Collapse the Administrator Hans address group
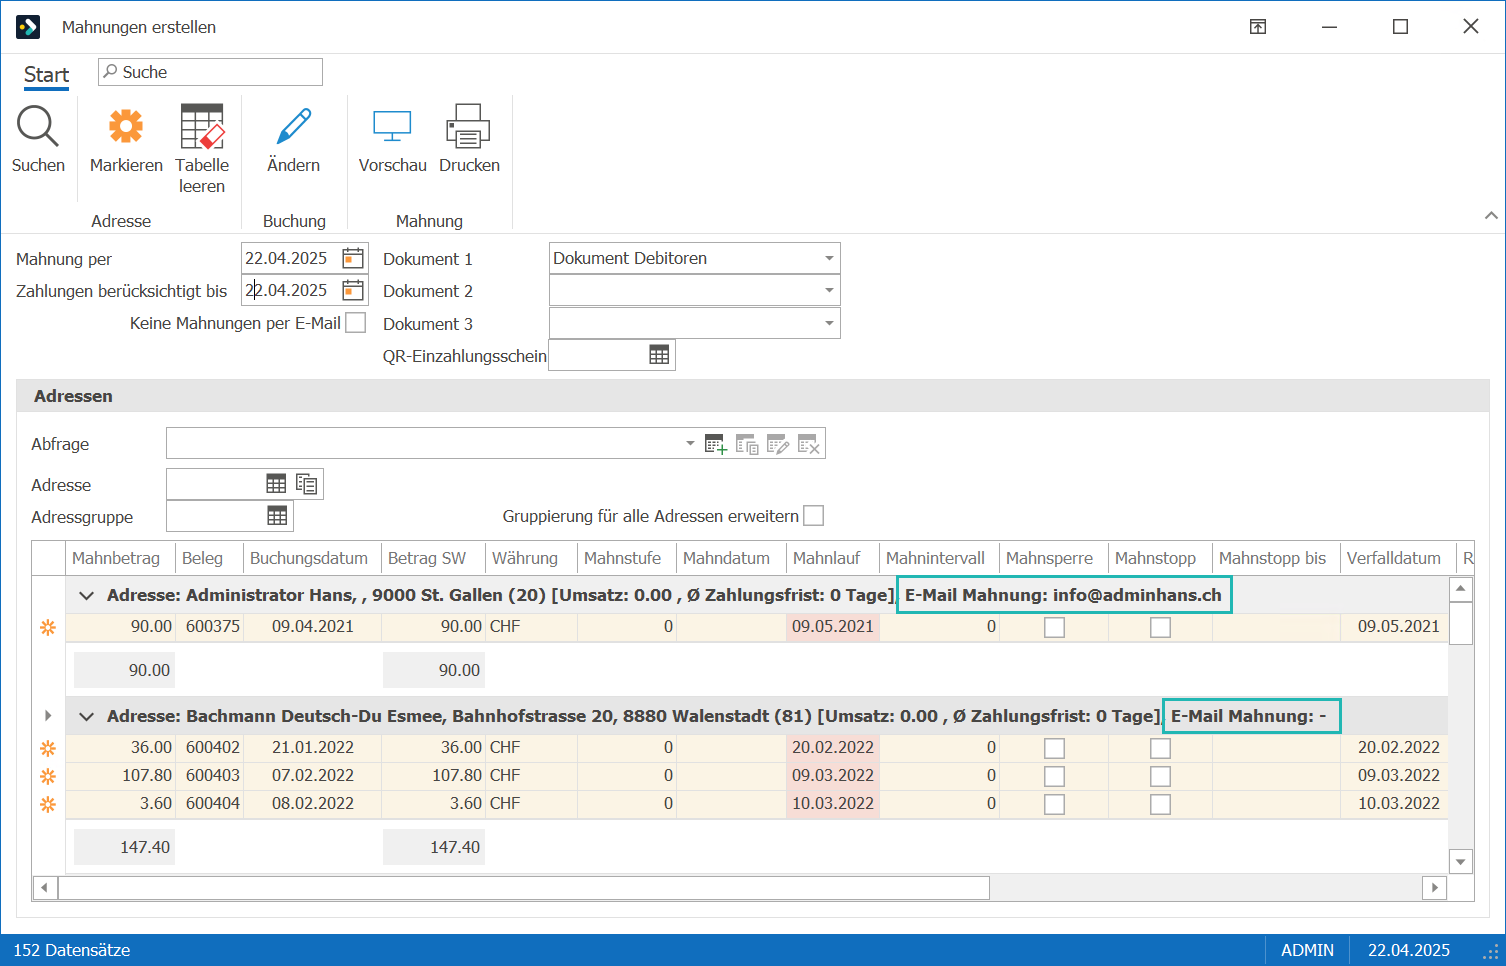 (x=87, y=596)
